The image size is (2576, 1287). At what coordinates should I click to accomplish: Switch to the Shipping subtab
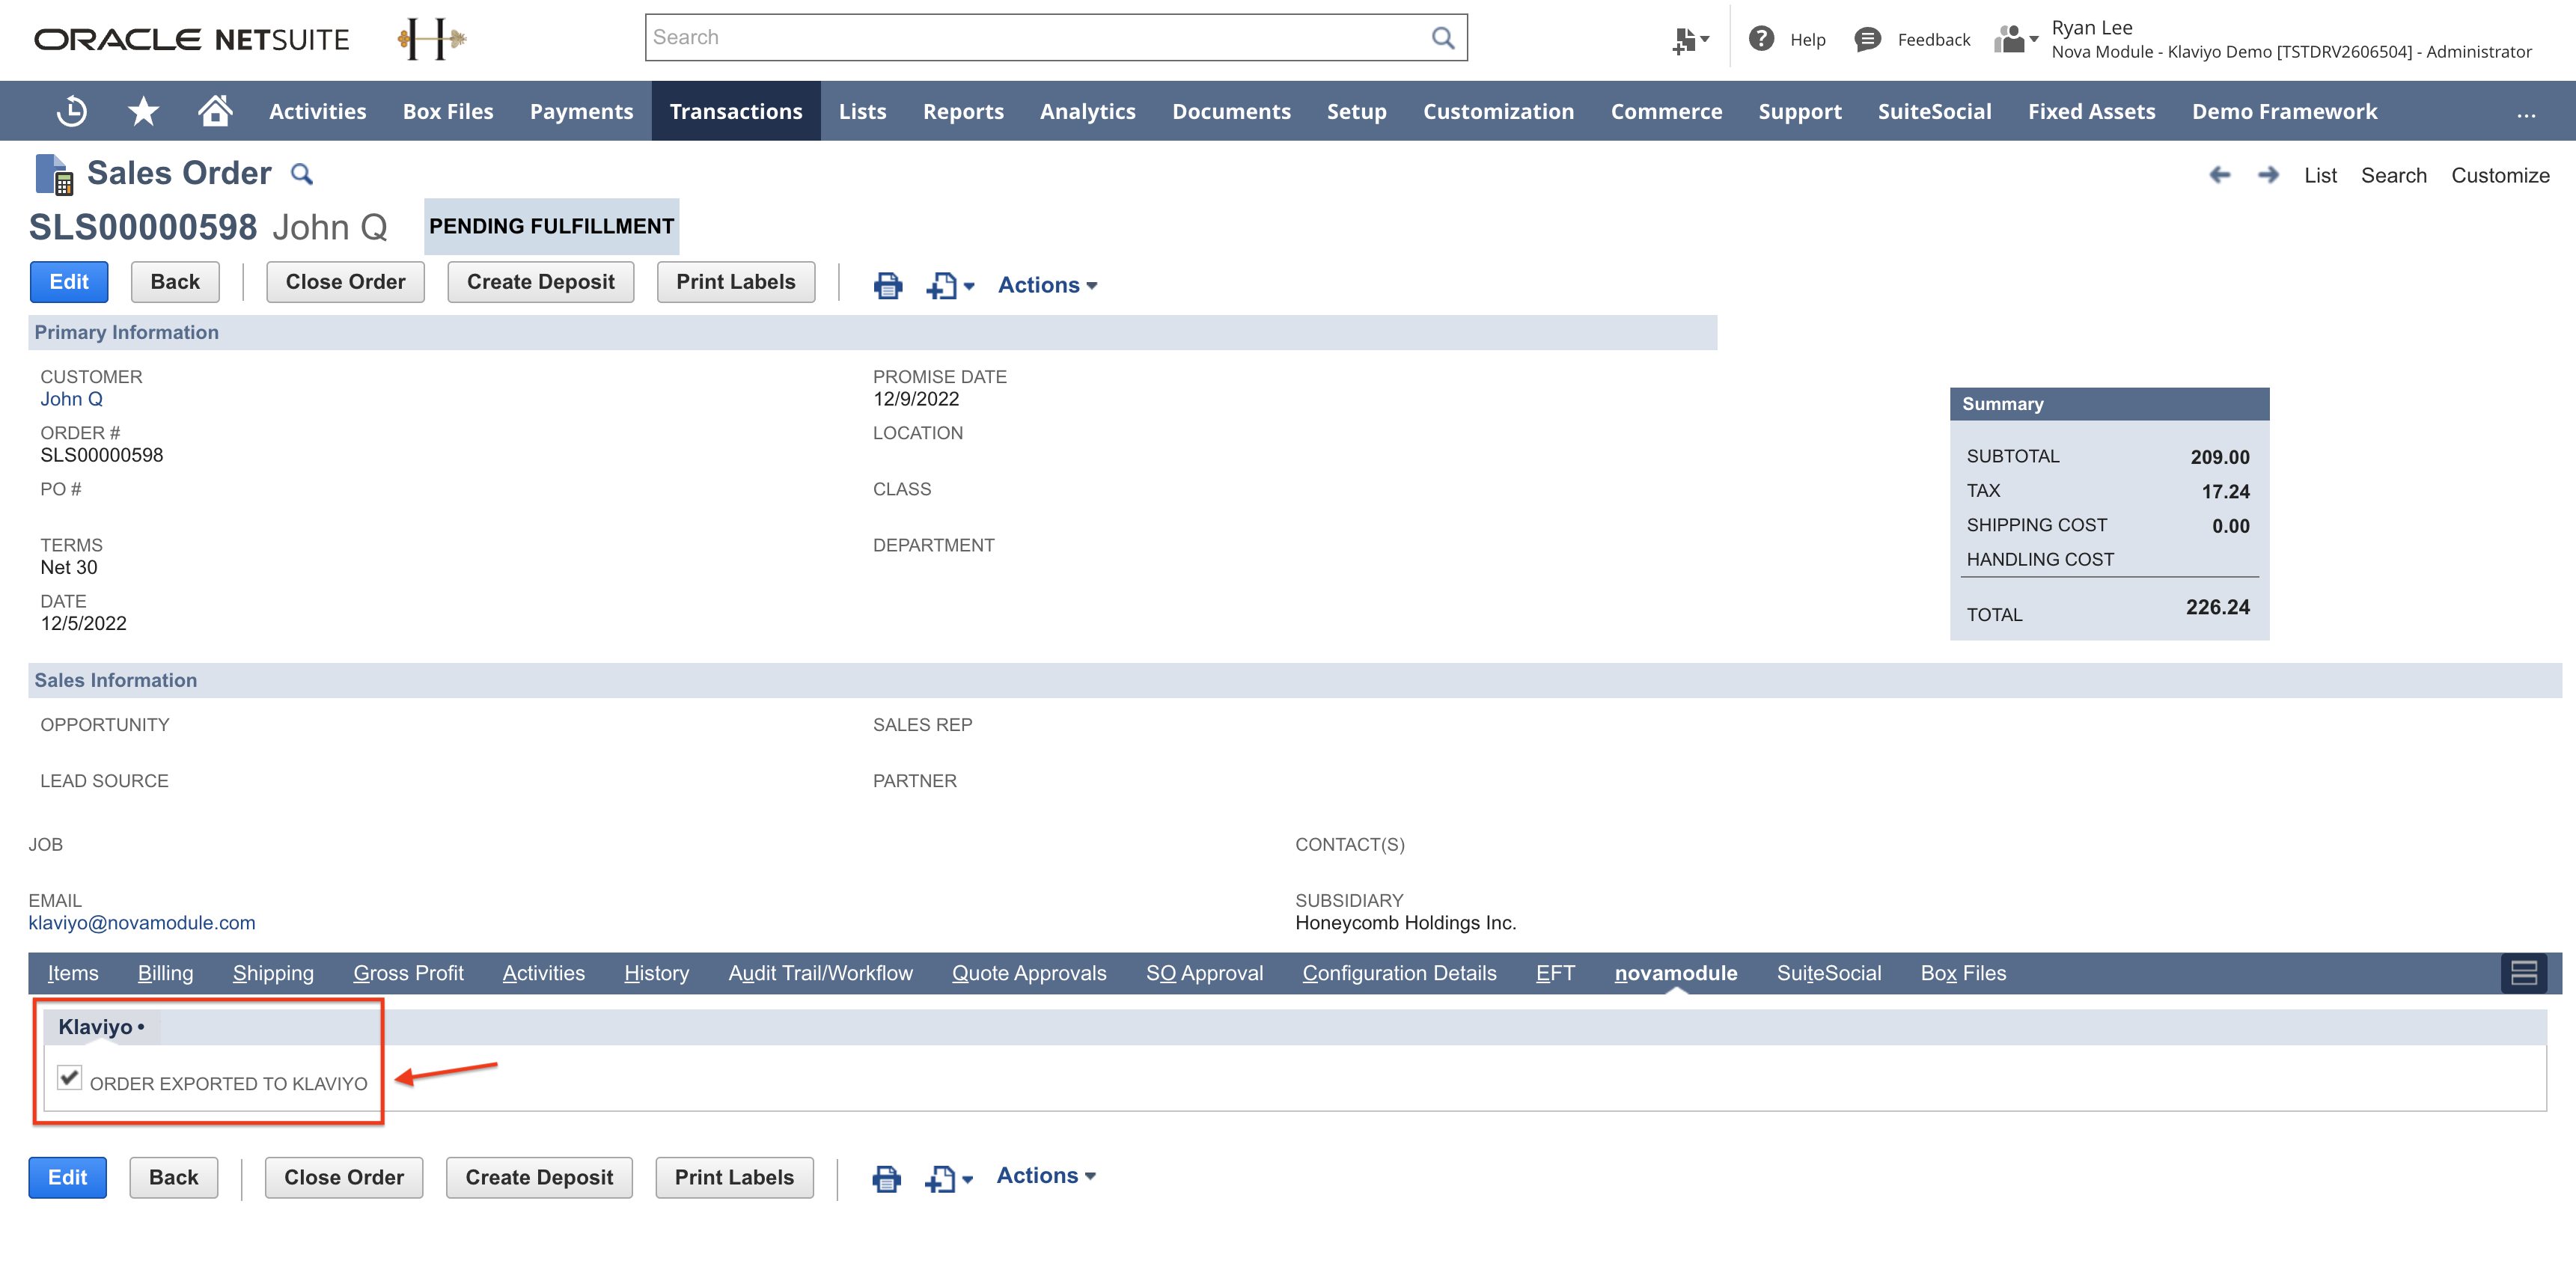click(273, 973)
